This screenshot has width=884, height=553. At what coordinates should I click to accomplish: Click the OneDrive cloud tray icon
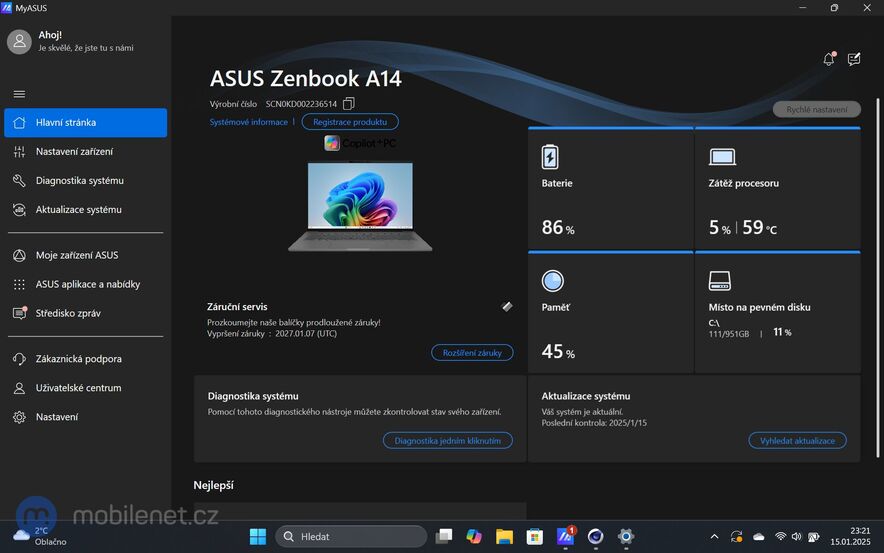[x=759, y=537]
